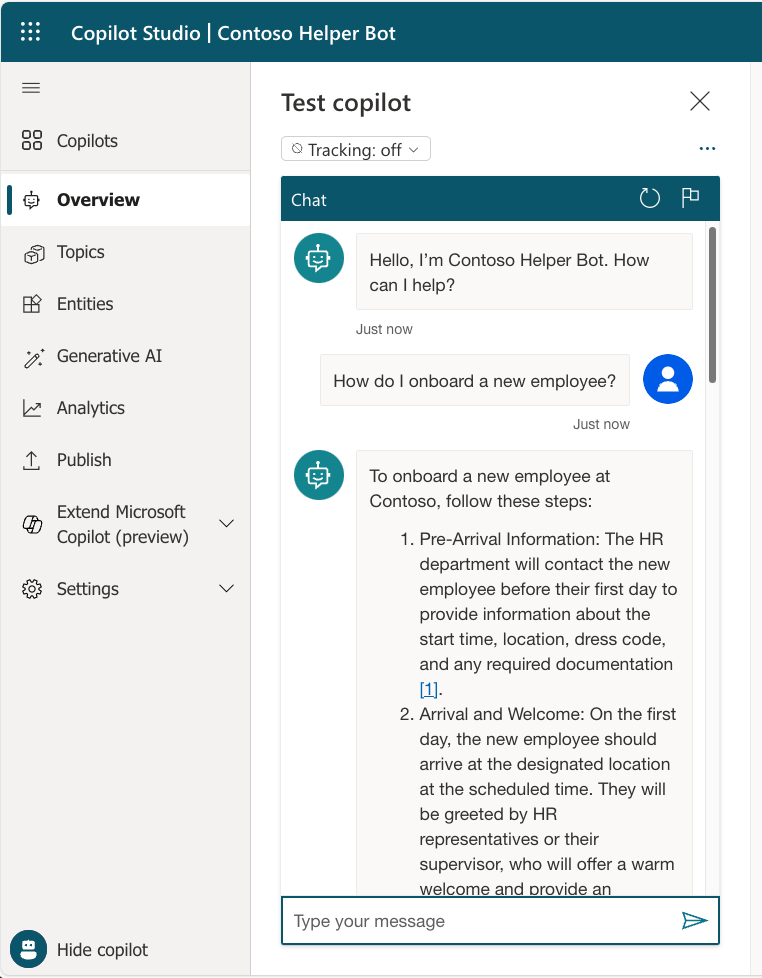
Task: Click the "How do I onboard a new employee?" message
Action: point(475,380)
